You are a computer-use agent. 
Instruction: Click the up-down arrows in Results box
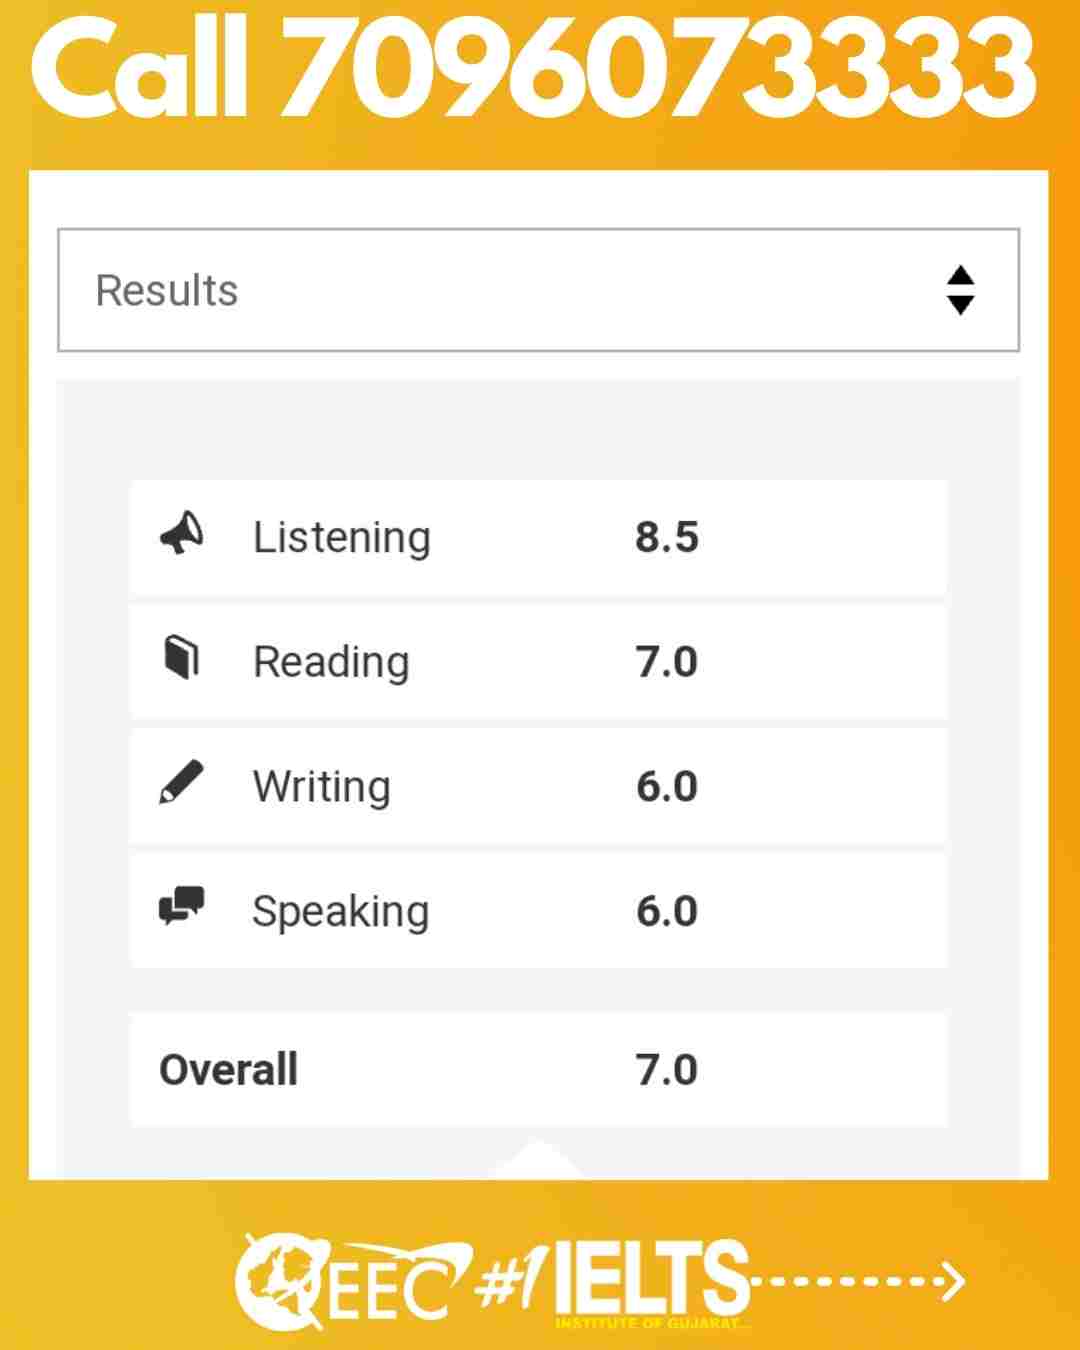[x=960, y=290]
